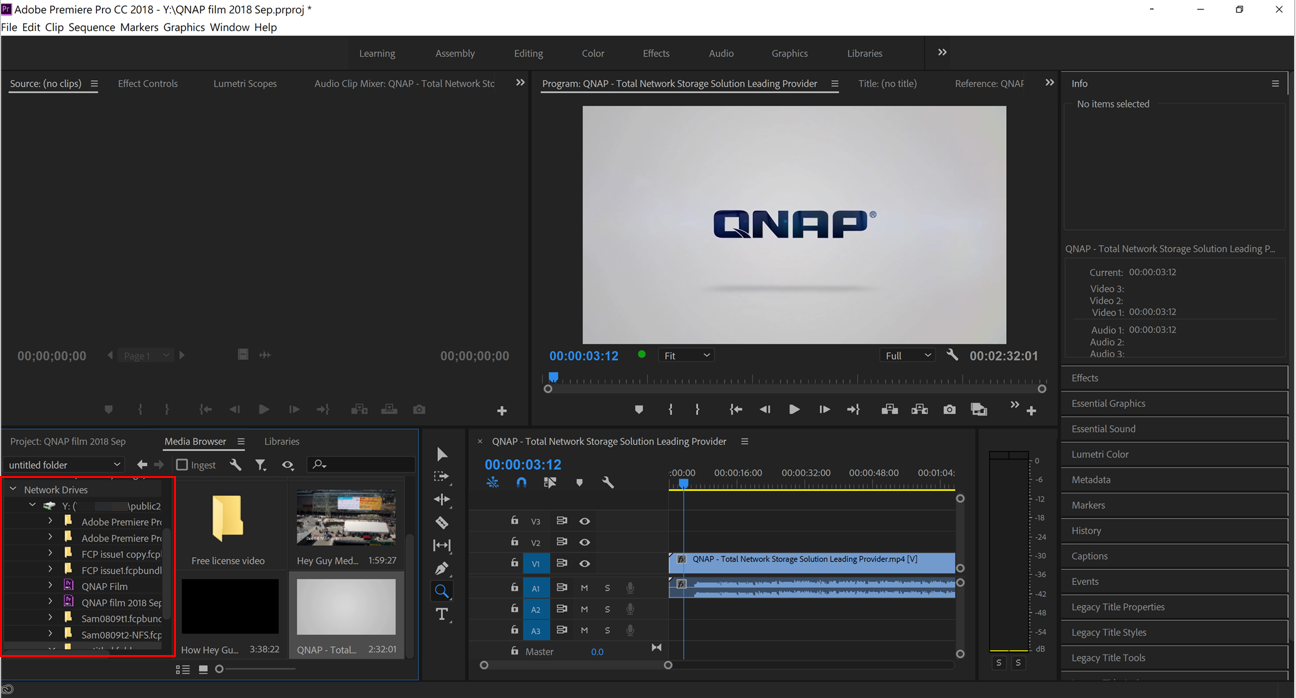Open the Full playback resolution dropdown

(x=908, y=355)
